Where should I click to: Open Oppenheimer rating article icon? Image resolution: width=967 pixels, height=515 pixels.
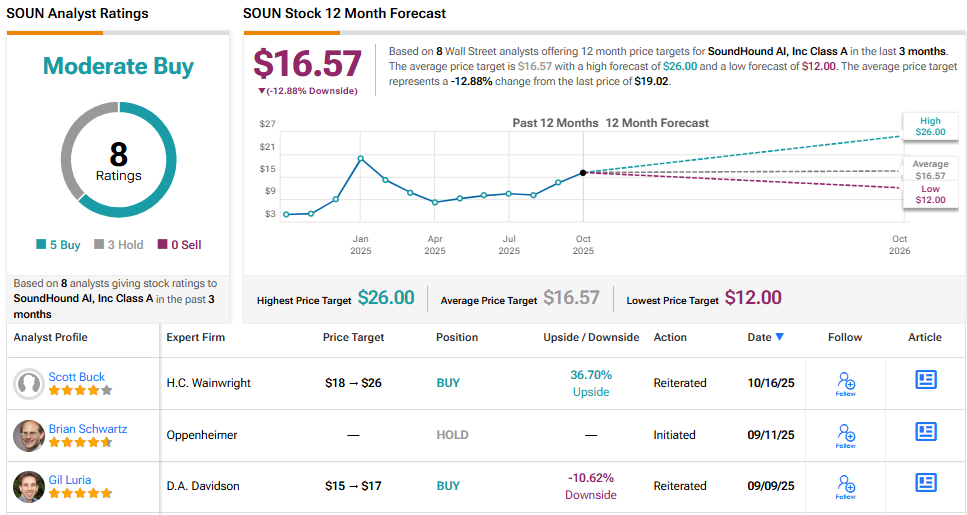925,432
